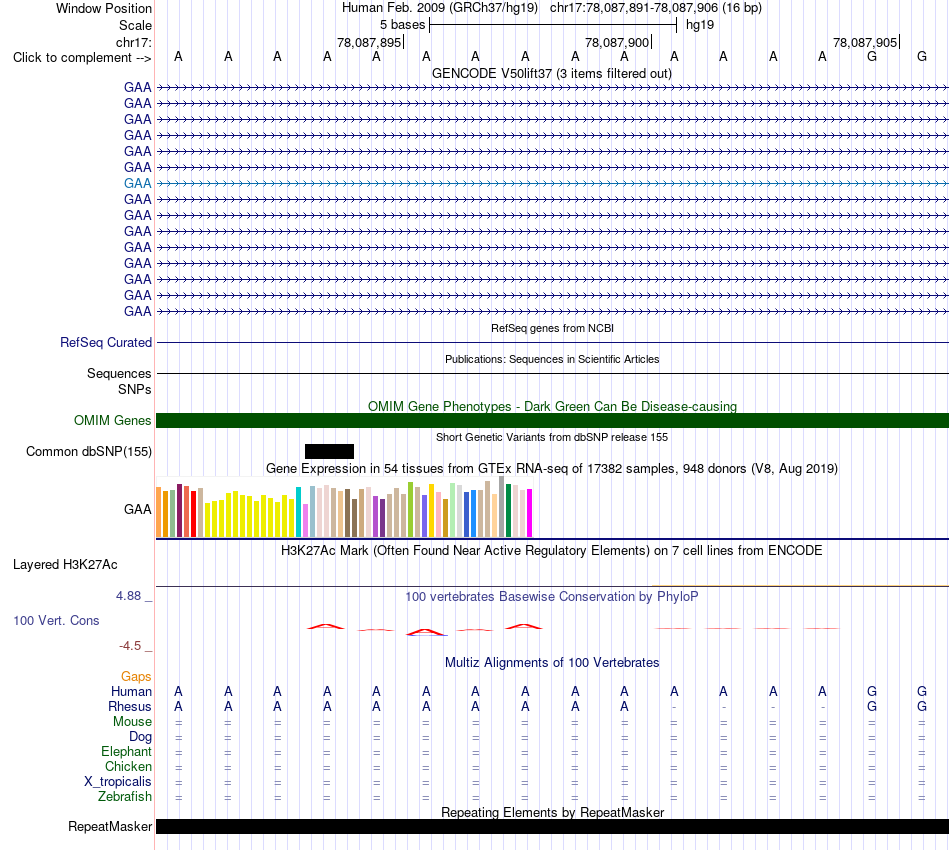The width and height of the screenshot is (950, 850).
Task: Click the orange Gaps label
Action: pos(136,677)
